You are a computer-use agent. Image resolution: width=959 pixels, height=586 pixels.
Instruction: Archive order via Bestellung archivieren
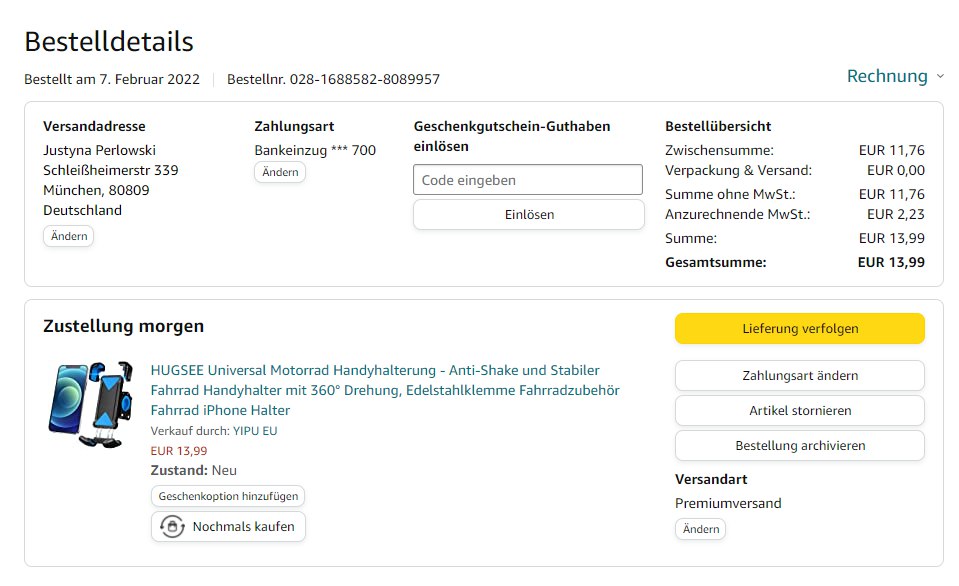[799, 445]
